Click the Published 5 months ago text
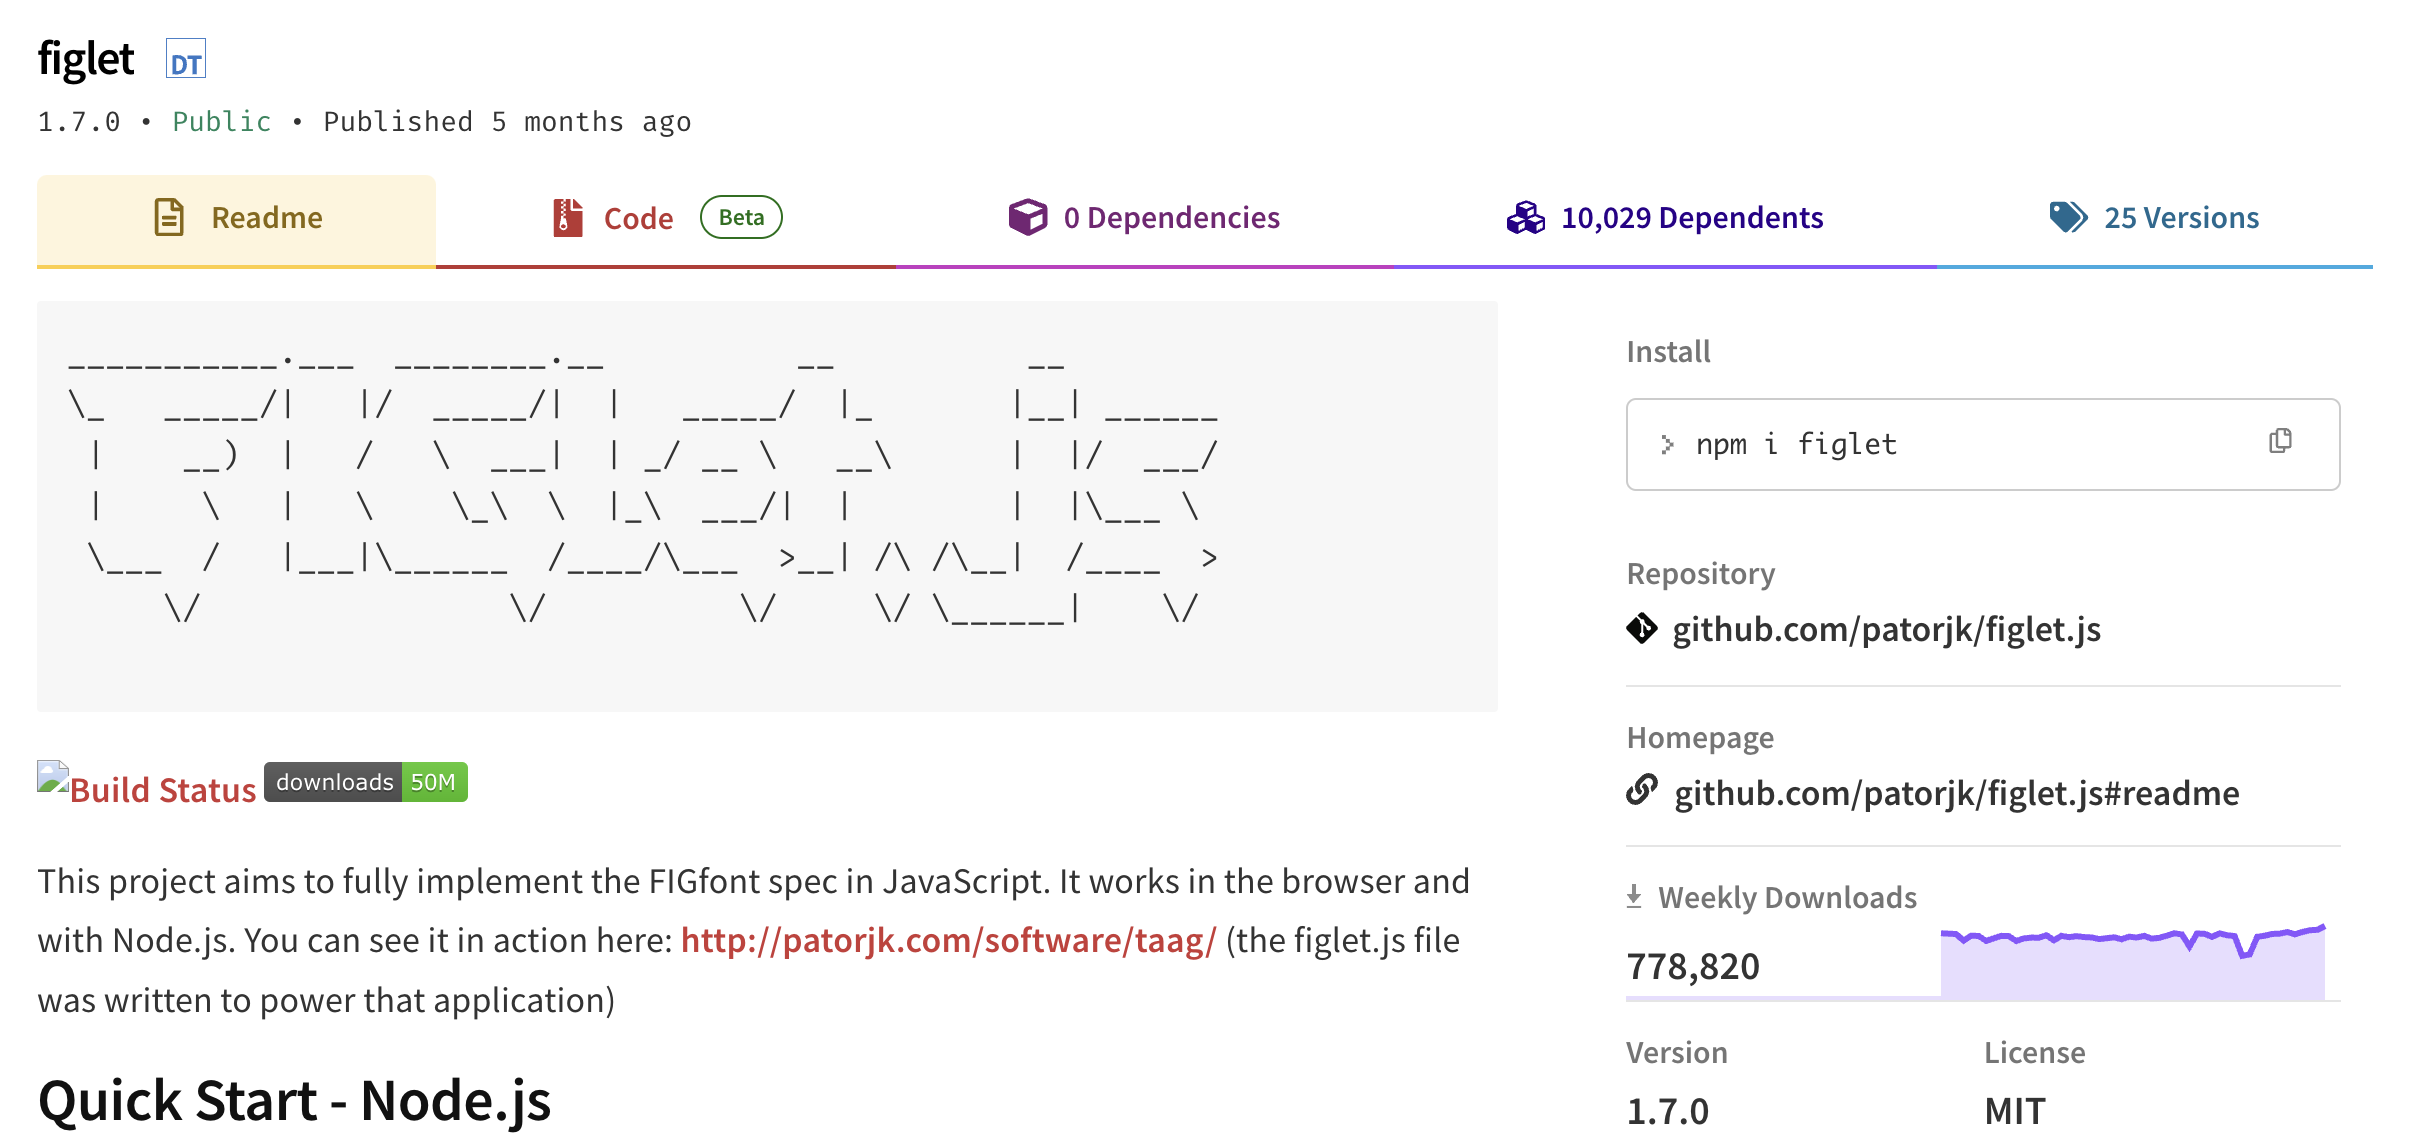Screen dimensions: 2412x1146 tap(507, 122)
